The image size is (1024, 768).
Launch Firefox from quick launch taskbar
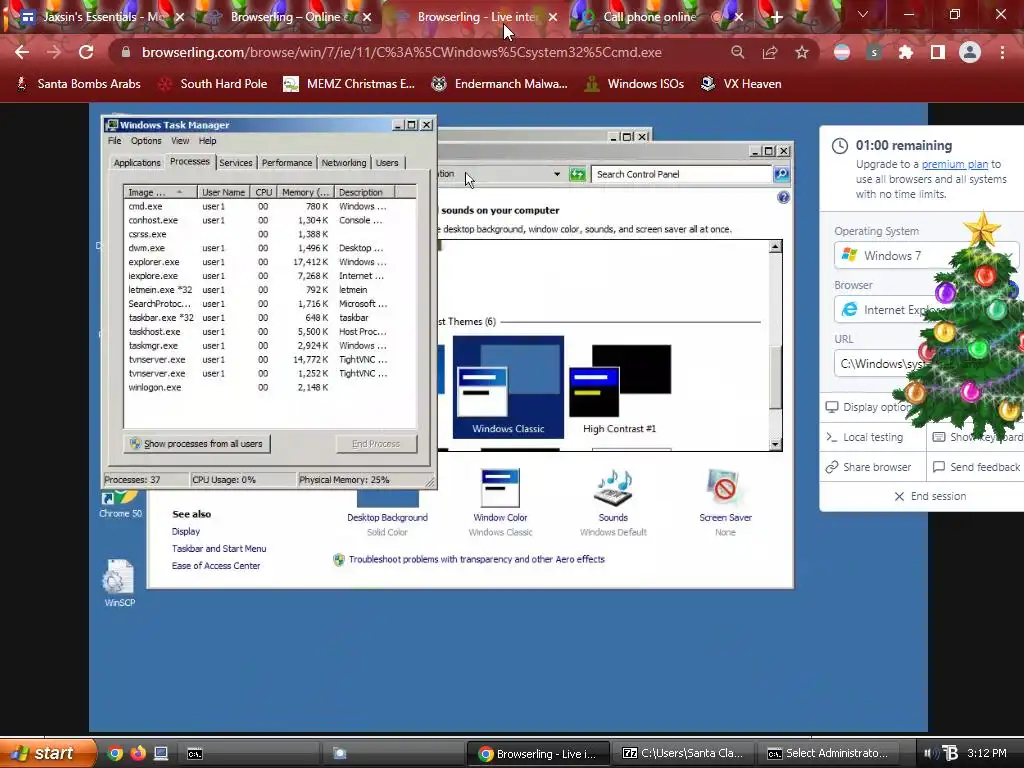point(138,753)
